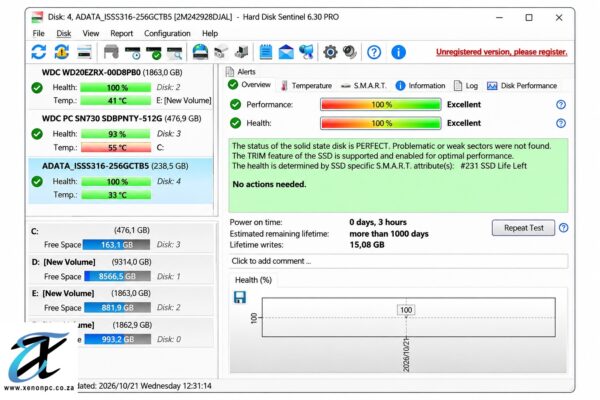Click the computer tower toolbar icon
Image resolution: width=600 pixels, height=400 pixels.
[x=241, y=52]
